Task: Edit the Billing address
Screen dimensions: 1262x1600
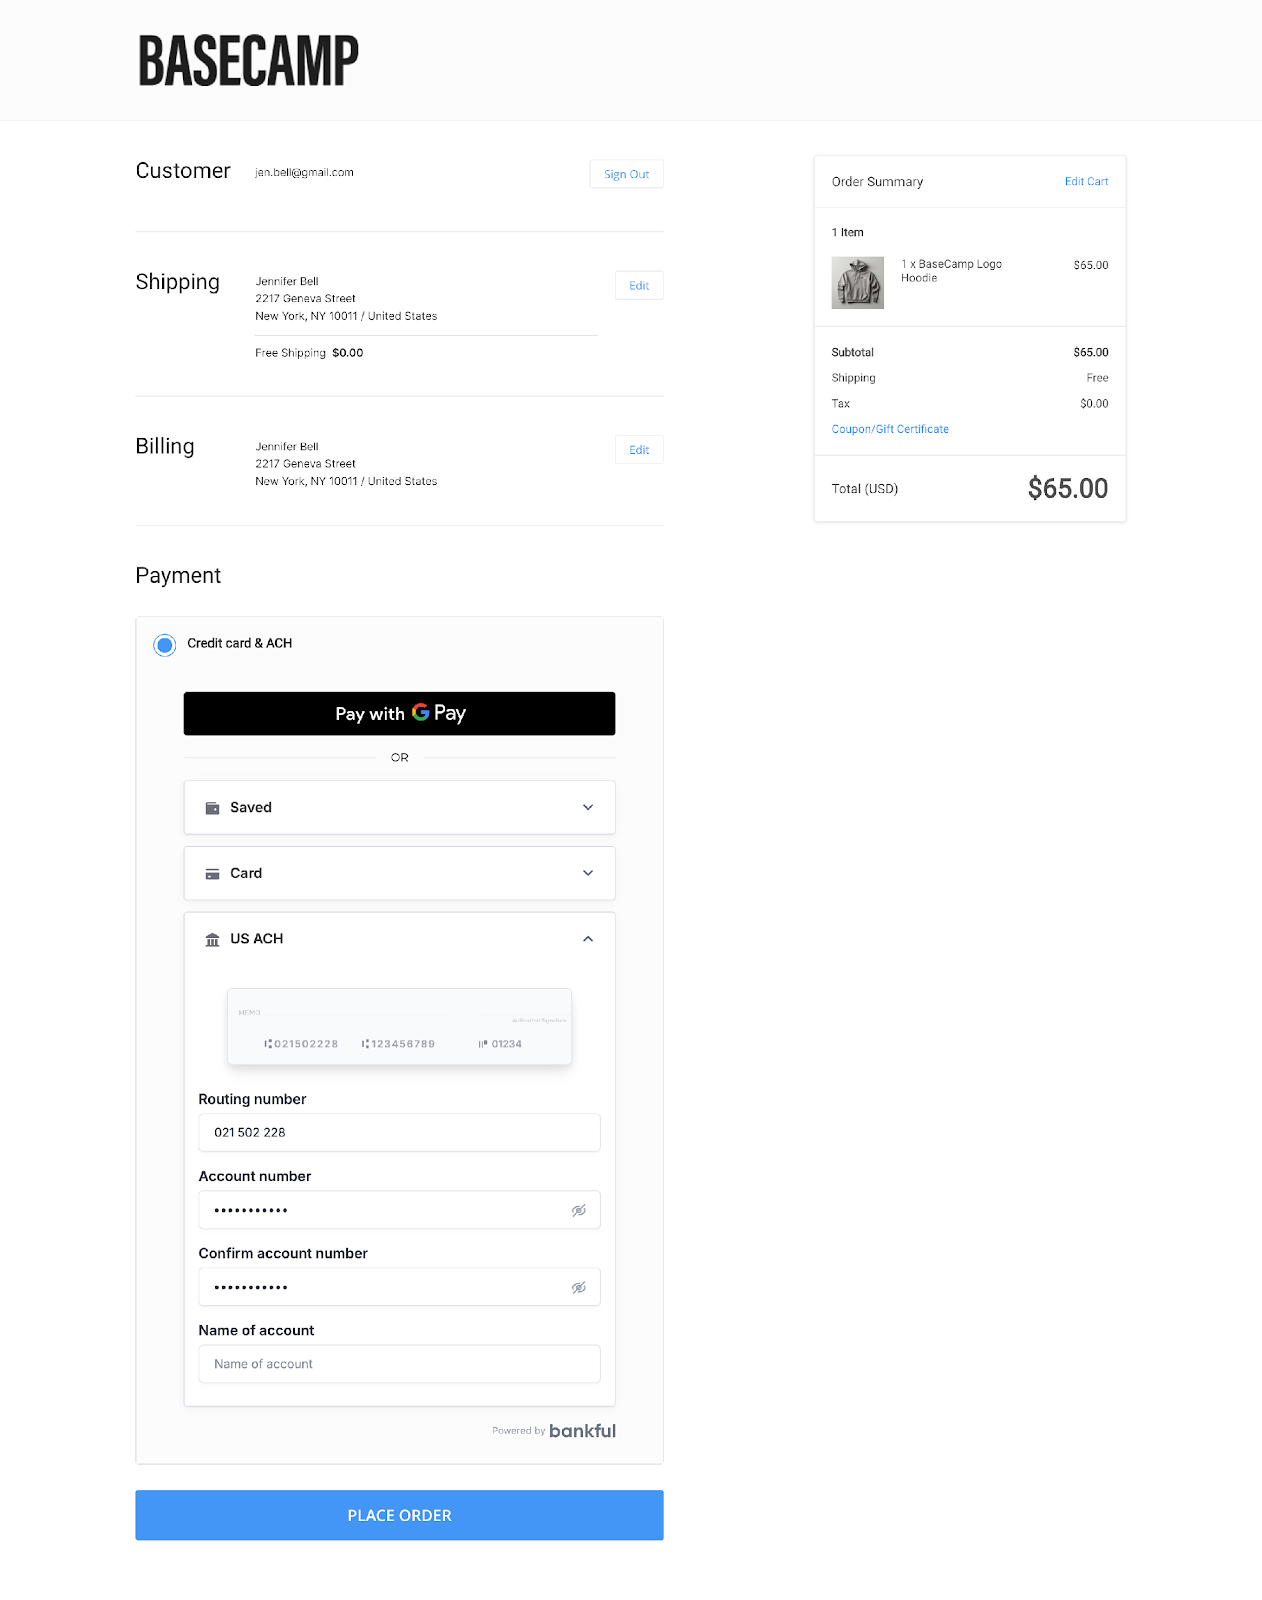Action: [x=639, y=450]
